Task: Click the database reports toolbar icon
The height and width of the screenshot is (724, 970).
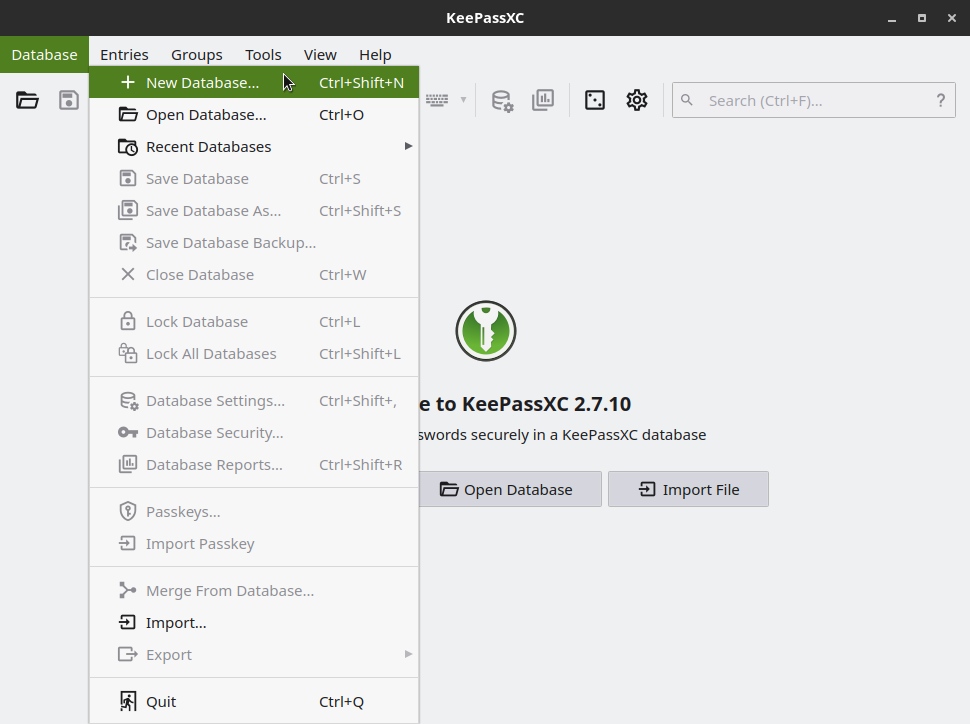Action: tap(543, 100)
